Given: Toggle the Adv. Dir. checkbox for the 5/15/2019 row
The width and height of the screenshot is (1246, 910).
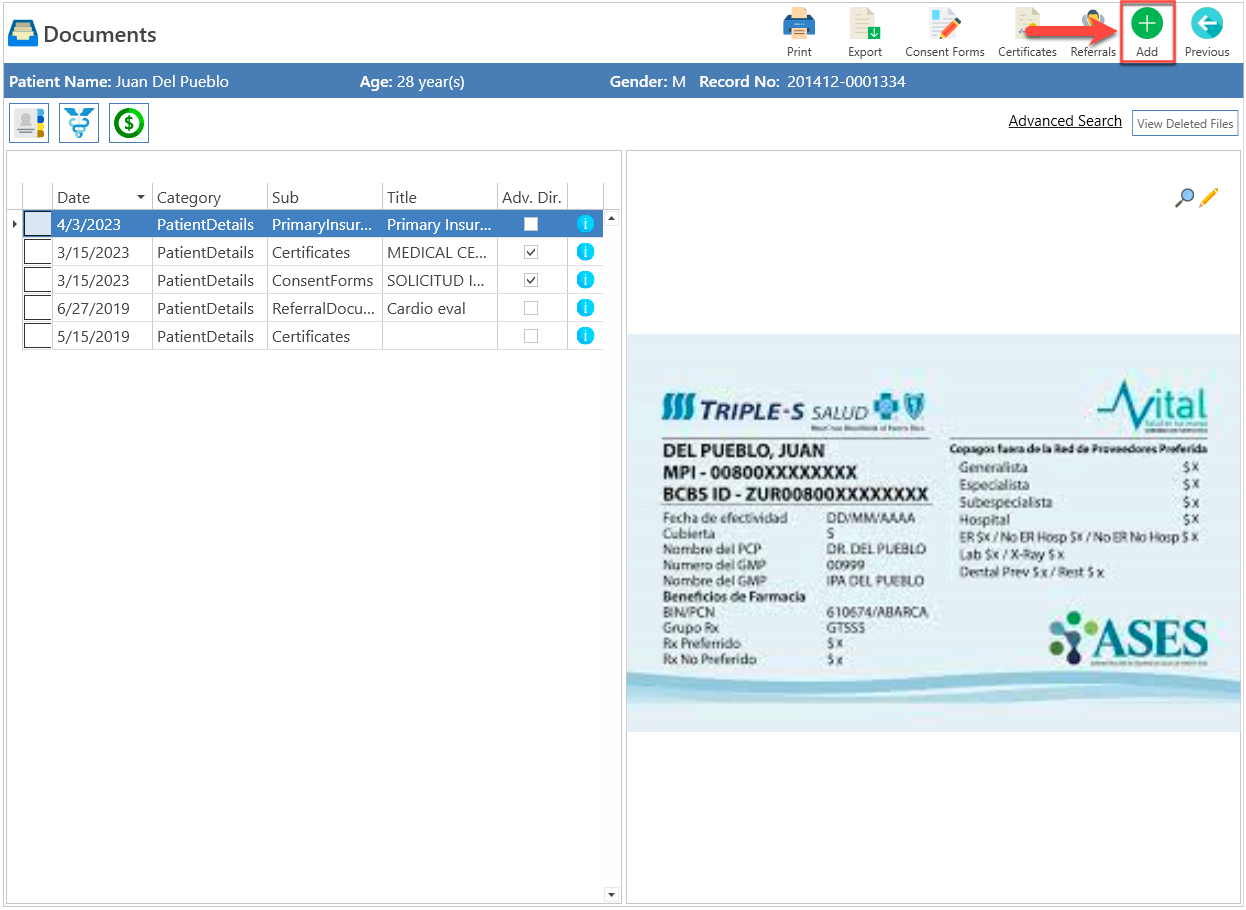Looking at the screenshot, I should 531,336.
